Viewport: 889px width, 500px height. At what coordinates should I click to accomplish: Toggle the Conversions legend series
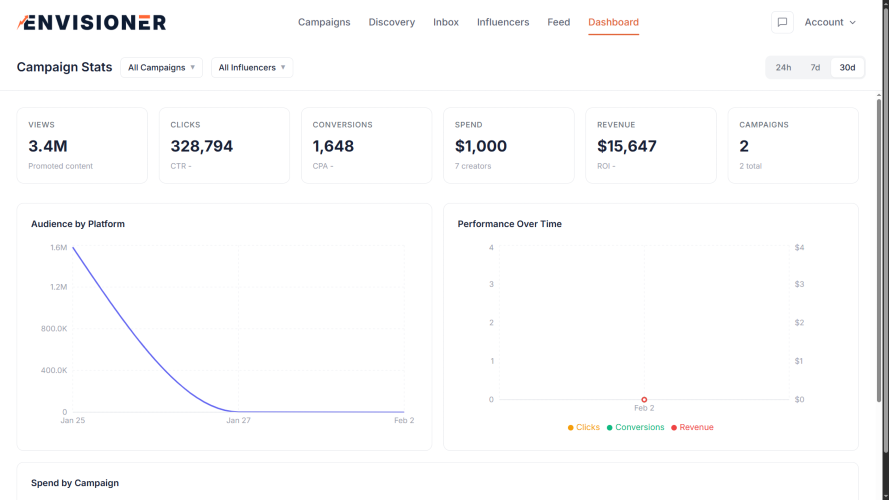coord(635,427)
